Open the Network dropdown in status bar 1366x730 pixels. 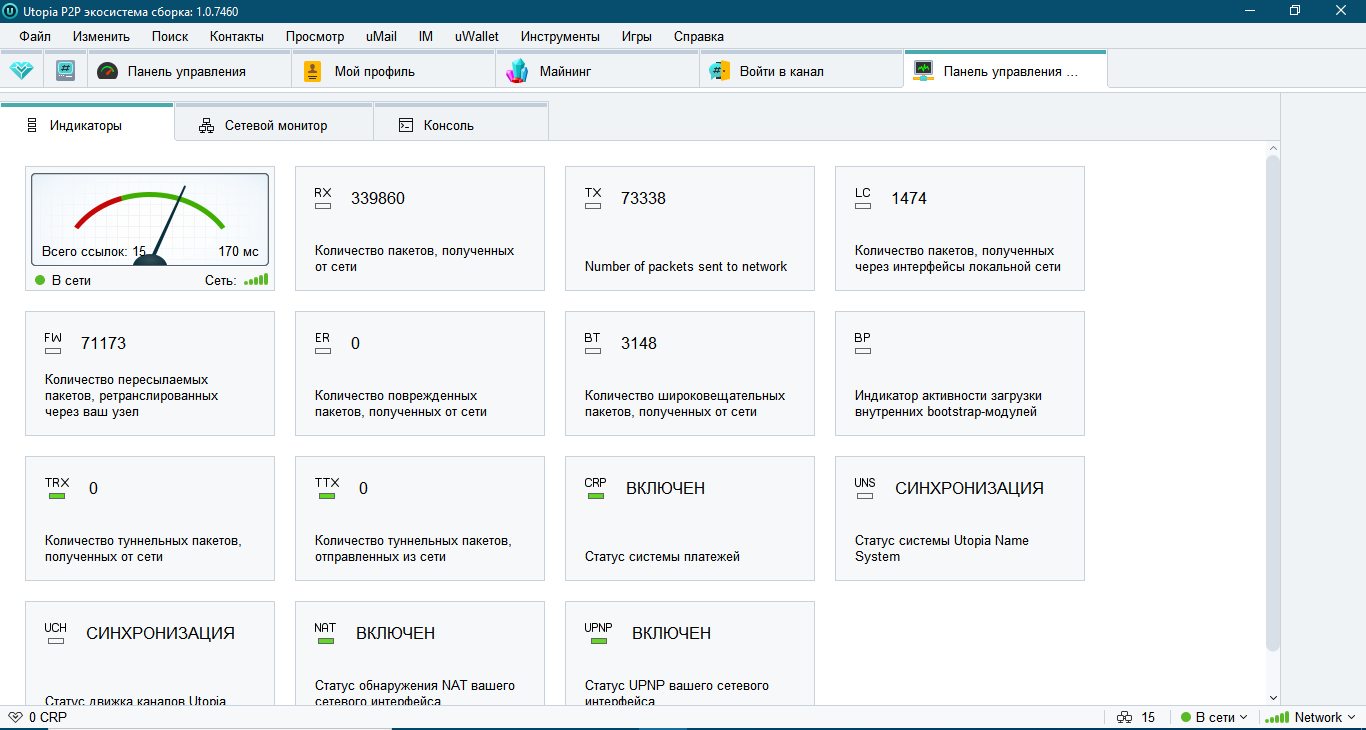pos(1309,717)
